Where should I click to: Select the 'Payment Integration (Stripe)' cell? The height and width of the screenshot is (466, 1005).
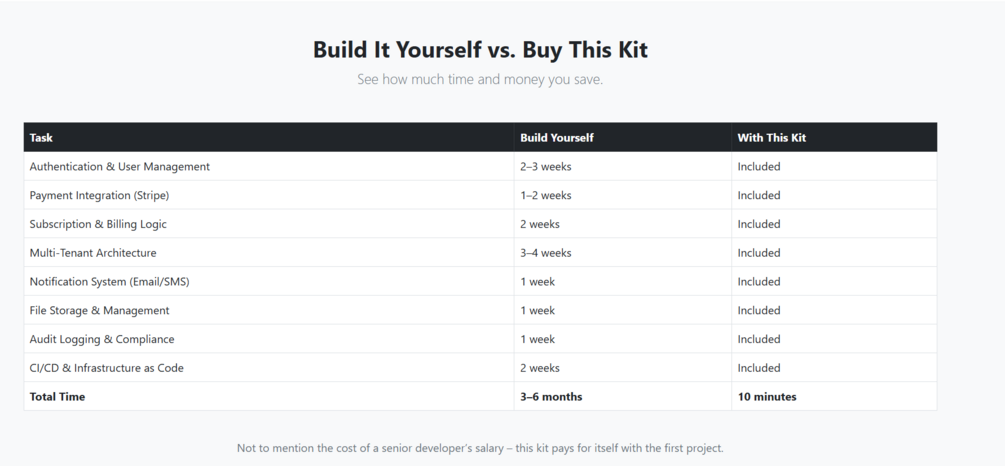(x=99, y=196)
